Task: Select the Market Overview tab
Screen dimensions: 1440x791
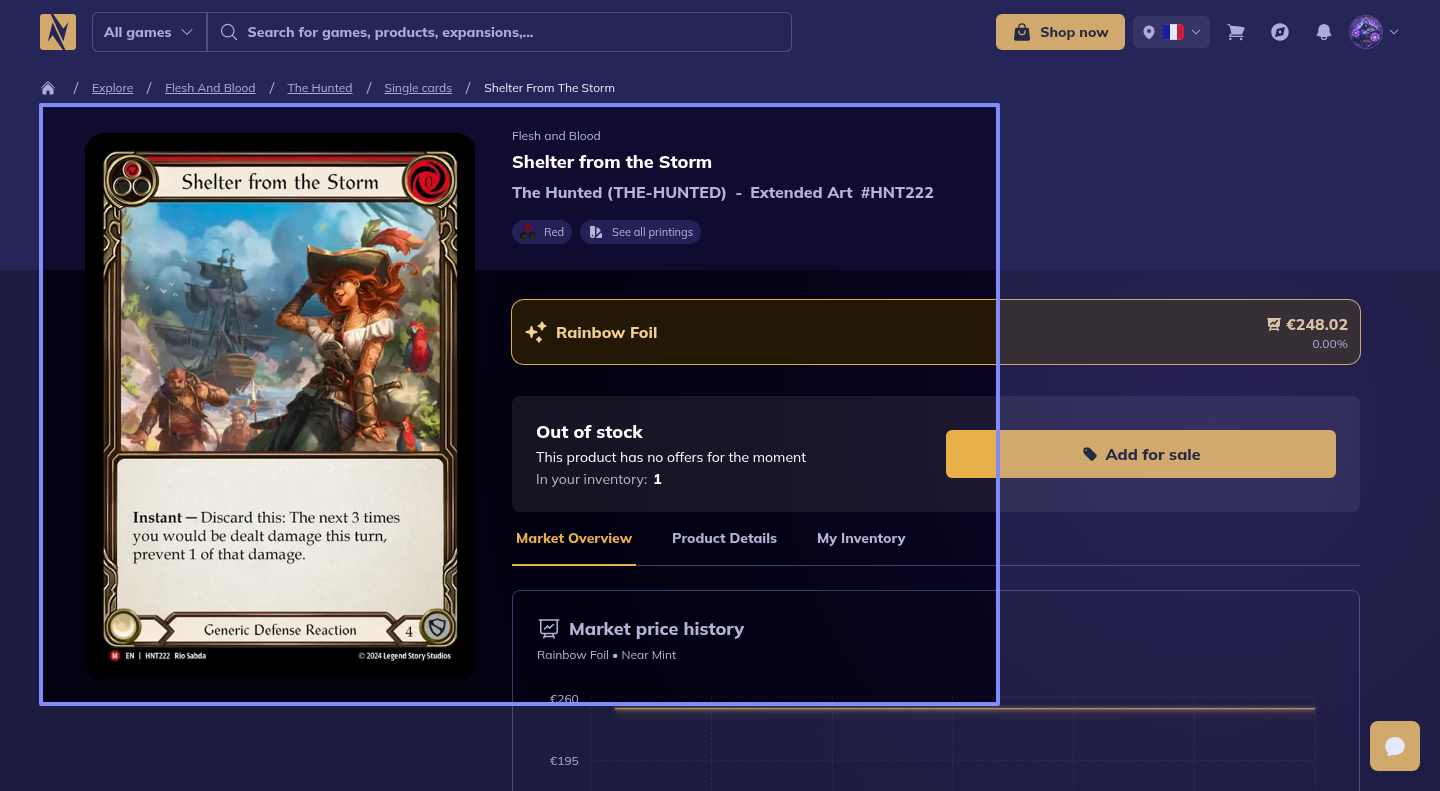Action: [574, 538]
